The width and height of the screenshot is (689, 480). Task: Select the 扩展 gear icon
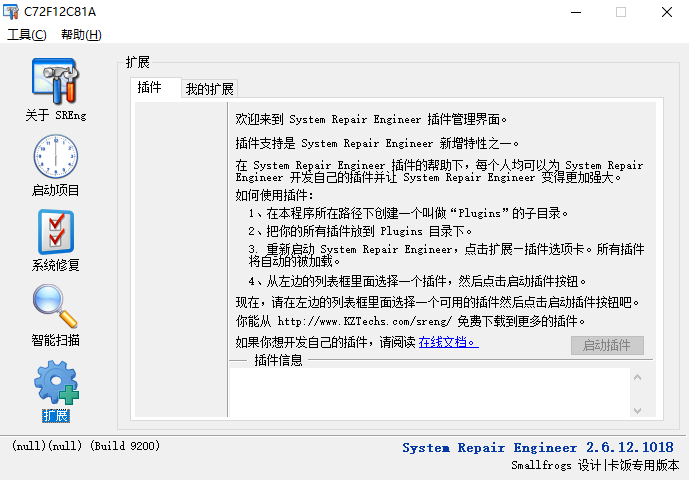coord(56,382)
